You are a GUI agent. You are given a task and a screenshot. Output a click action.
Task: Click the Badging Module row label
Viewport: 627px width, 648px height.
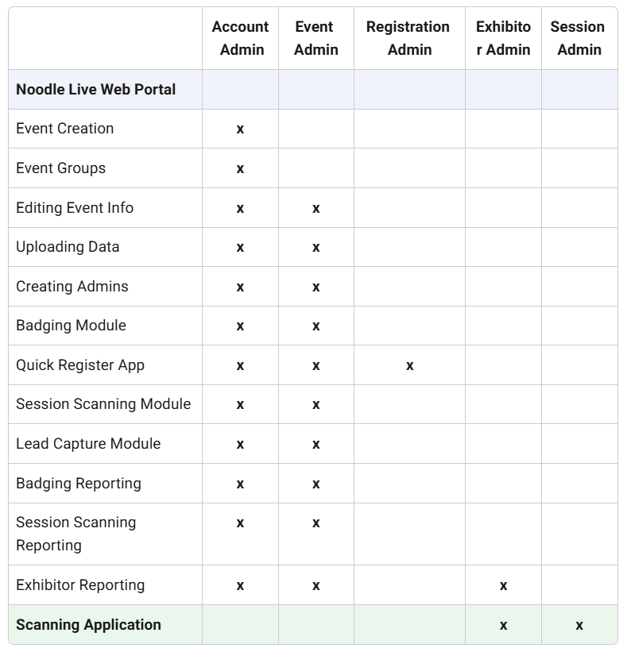(x=71, y=325)
